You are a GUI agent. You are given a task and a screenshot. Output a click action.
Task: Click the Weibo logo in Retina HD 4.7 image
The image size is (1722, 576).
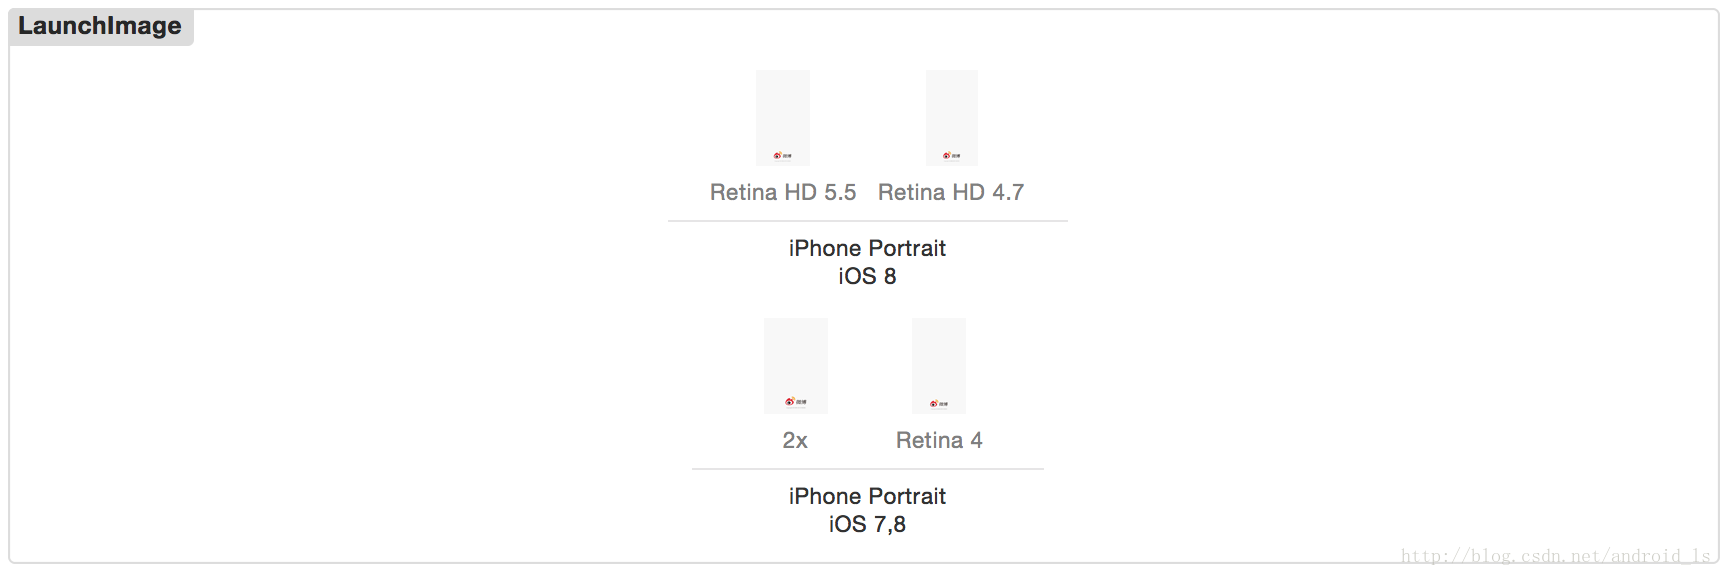pyautogui.click(x=952, y=156)
